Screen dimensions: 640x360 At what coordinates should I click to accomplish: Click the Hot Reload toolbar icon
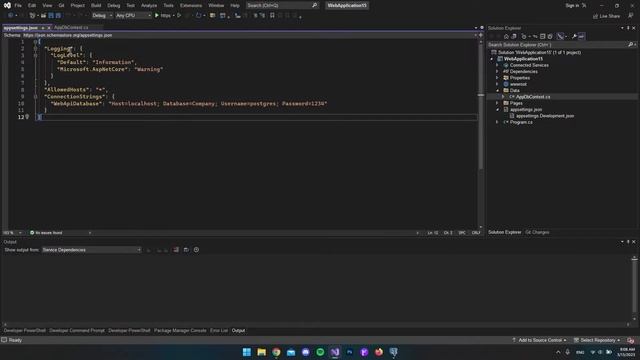pyautogui.click(x=198, y=16)
